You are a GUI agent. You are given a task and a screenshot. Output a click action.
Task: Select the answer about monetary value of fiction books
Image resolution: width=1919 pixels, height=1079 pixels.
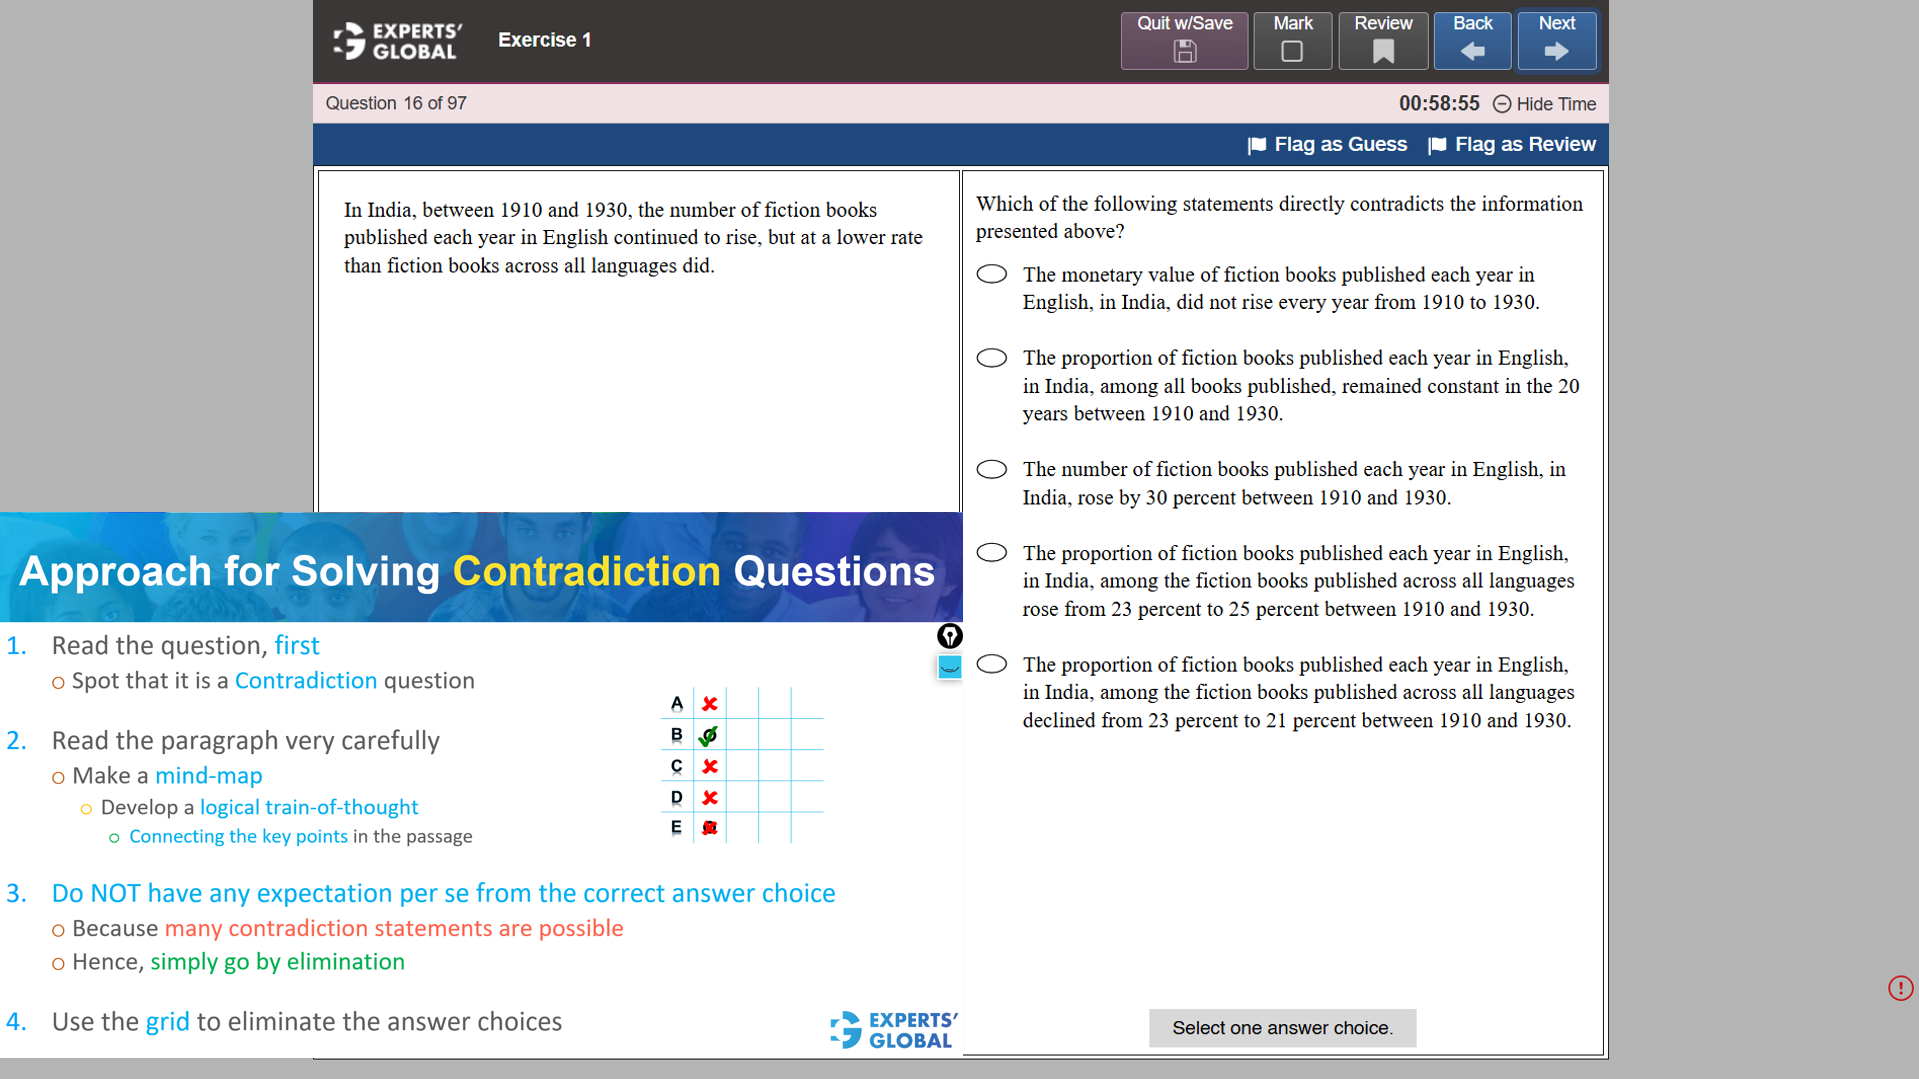(991, 273)
